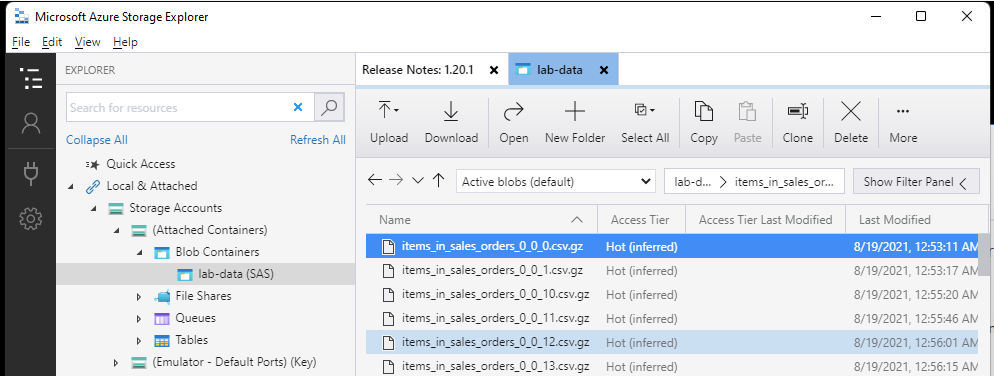Screen dimensions: 994x376
Task: Expand the File Shares node
Action: (x=139, y=297)
